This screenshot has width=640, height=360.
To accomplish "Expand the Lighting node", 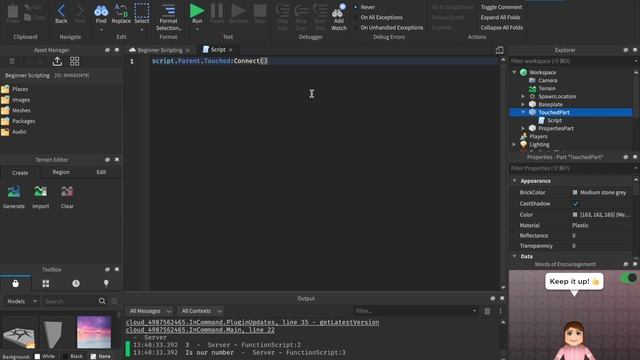I will (x=514, y=144).
